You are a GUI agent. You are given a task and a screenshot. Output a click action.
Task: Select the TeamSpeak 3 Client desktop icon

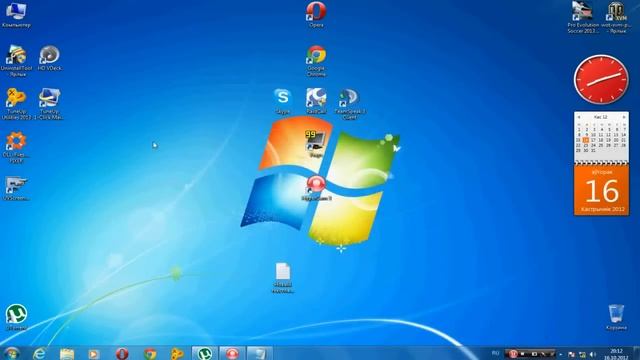tap(350, 104)
